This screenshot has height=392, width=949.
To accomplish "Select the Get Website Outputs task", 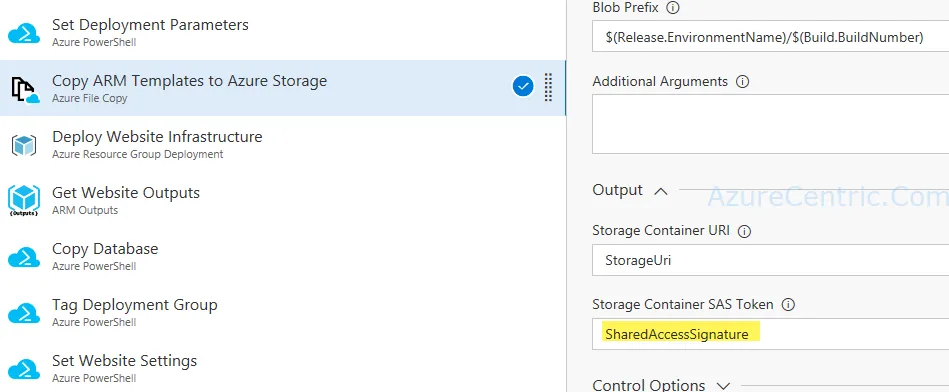I will [283, 201].
